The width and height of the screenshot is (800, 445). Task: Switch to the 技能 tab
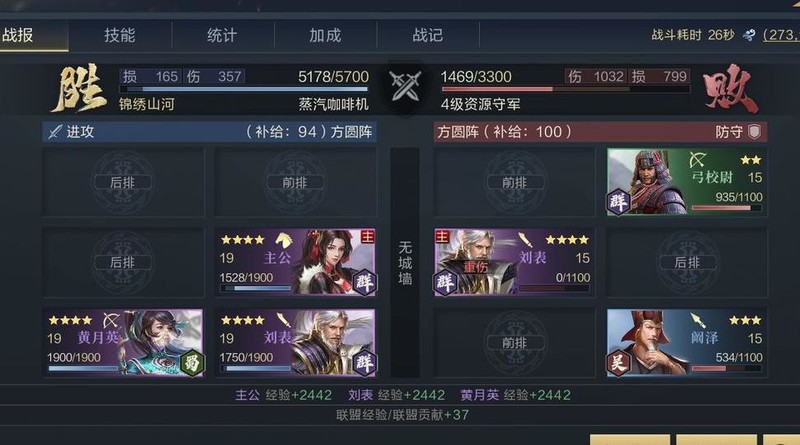click(x=120, y=35)
